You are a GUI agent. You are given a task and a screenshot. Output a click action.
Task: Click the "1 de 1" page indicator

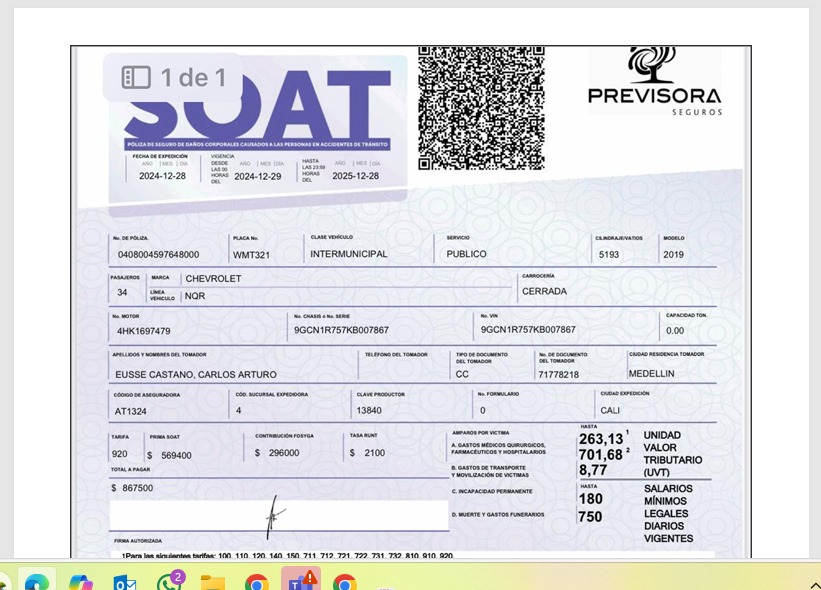pyautogui.click(x=193, y=78)
